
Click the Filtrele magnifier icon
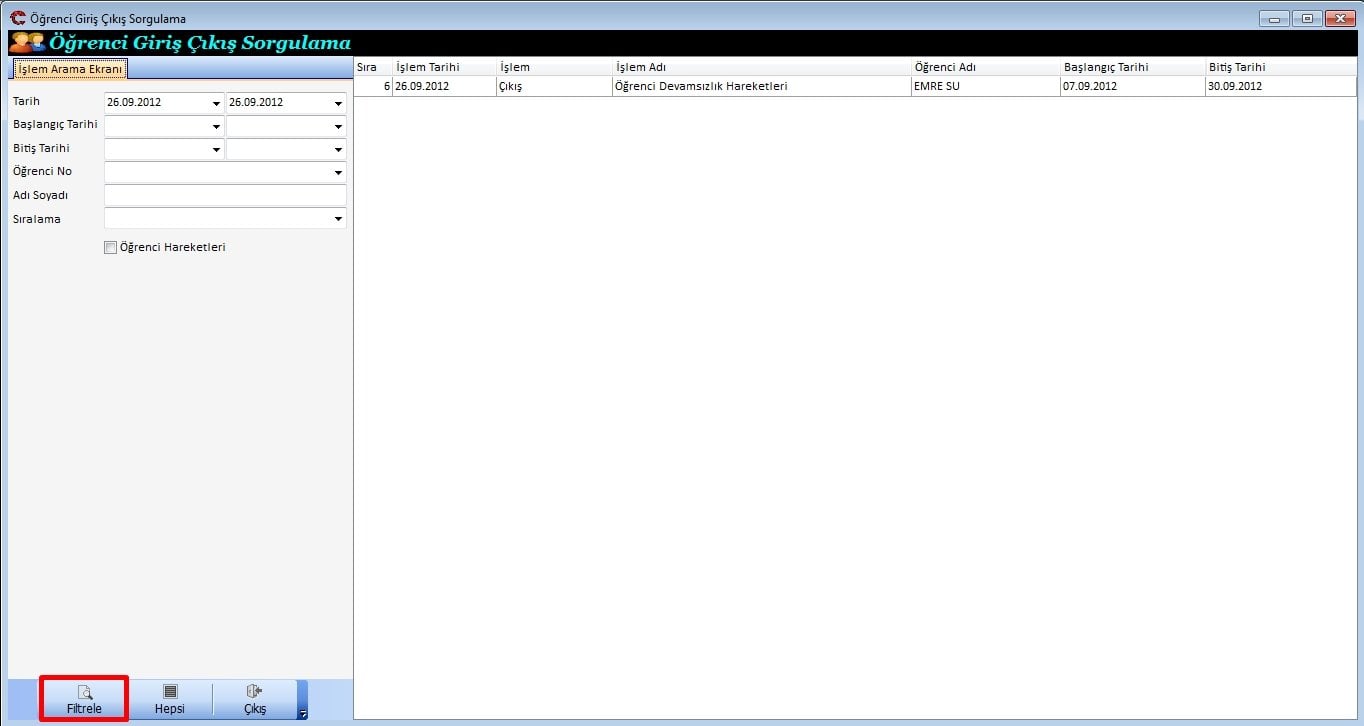85,691
